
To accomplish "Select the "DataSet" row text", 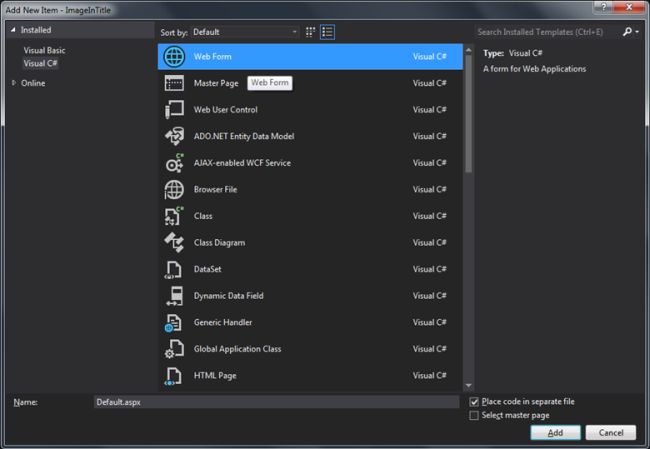I will 207,269.
